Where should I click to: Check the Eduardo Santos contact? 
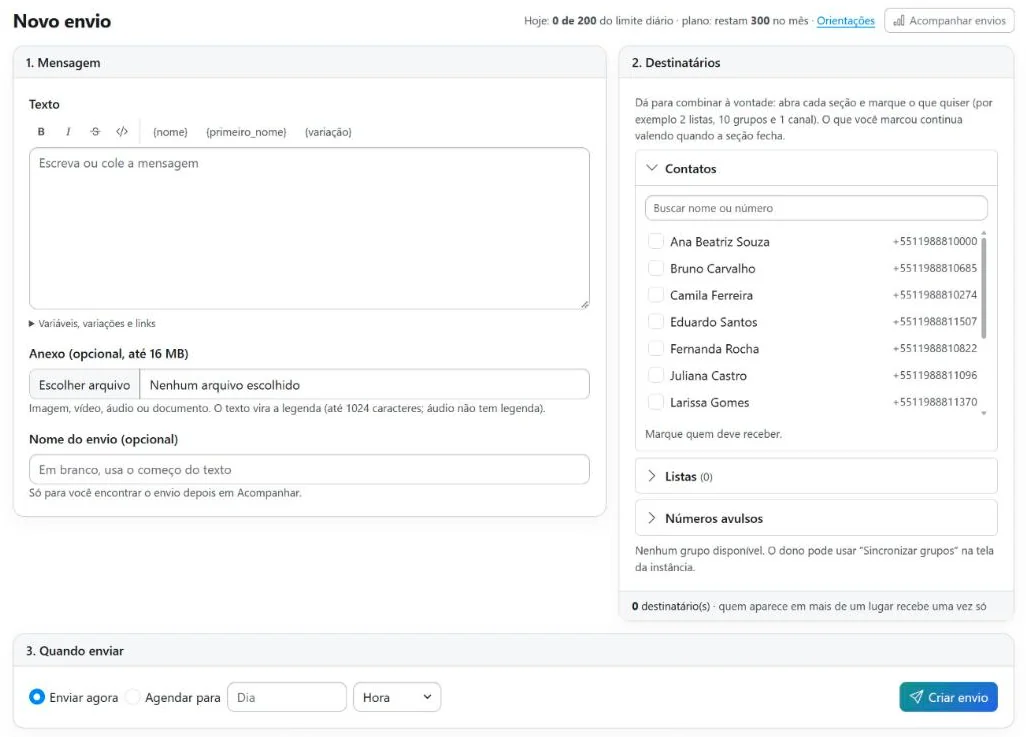pos(655,321)
